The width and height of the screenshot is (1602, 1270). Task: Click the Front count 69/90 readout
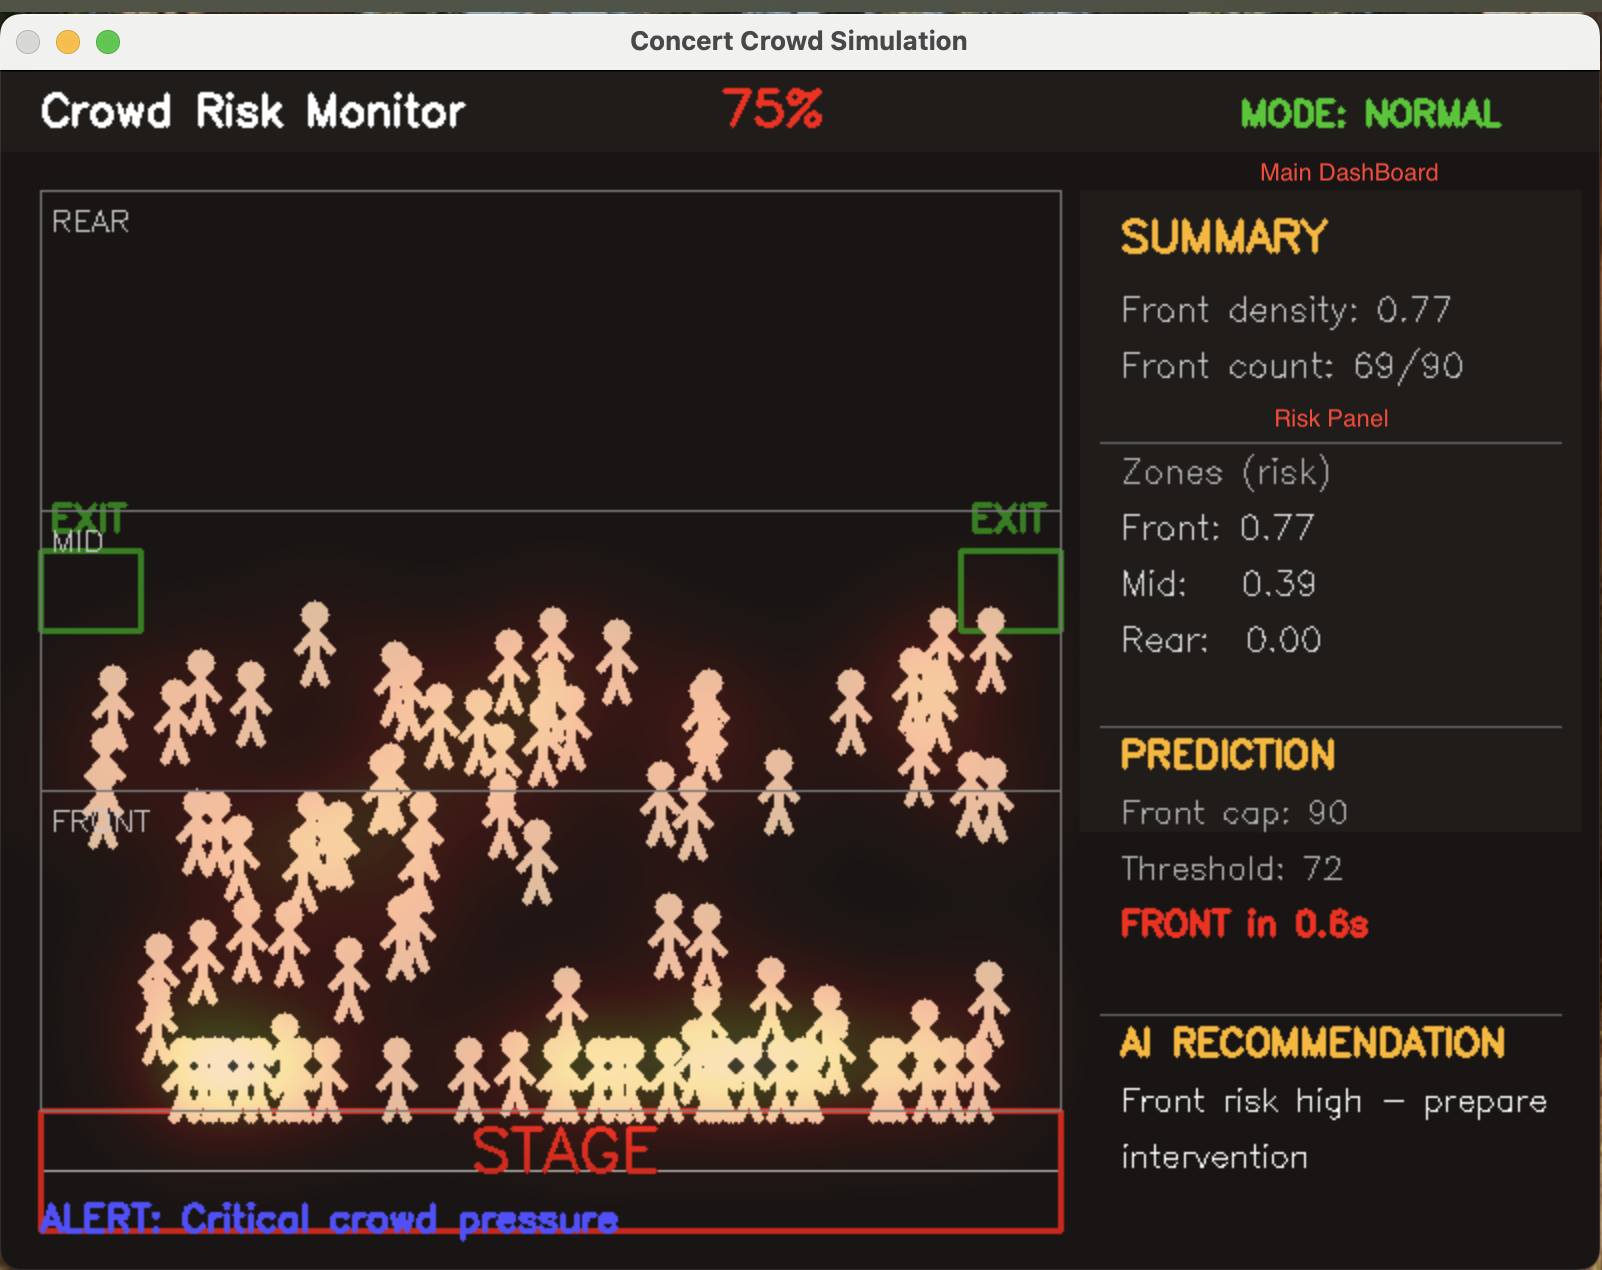tap(1291, 365)
